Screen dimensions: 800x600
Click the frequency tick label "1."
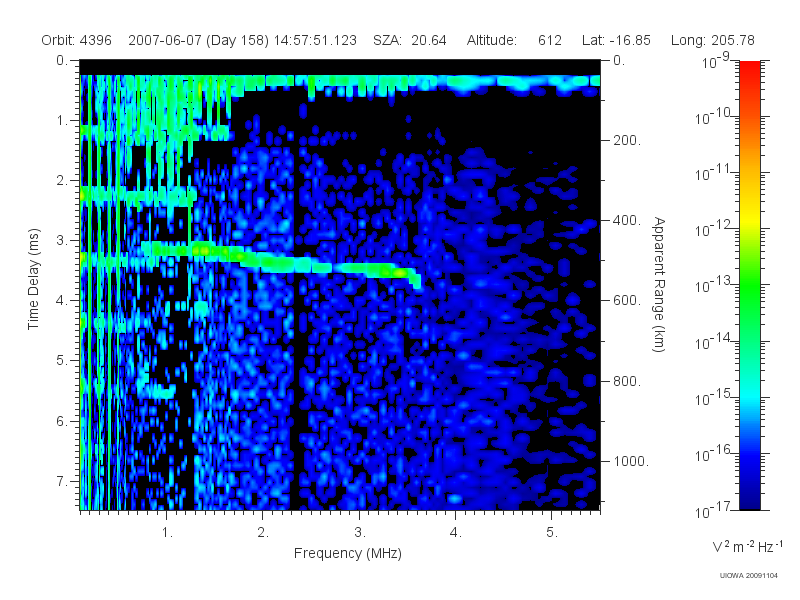coord(167,533)
